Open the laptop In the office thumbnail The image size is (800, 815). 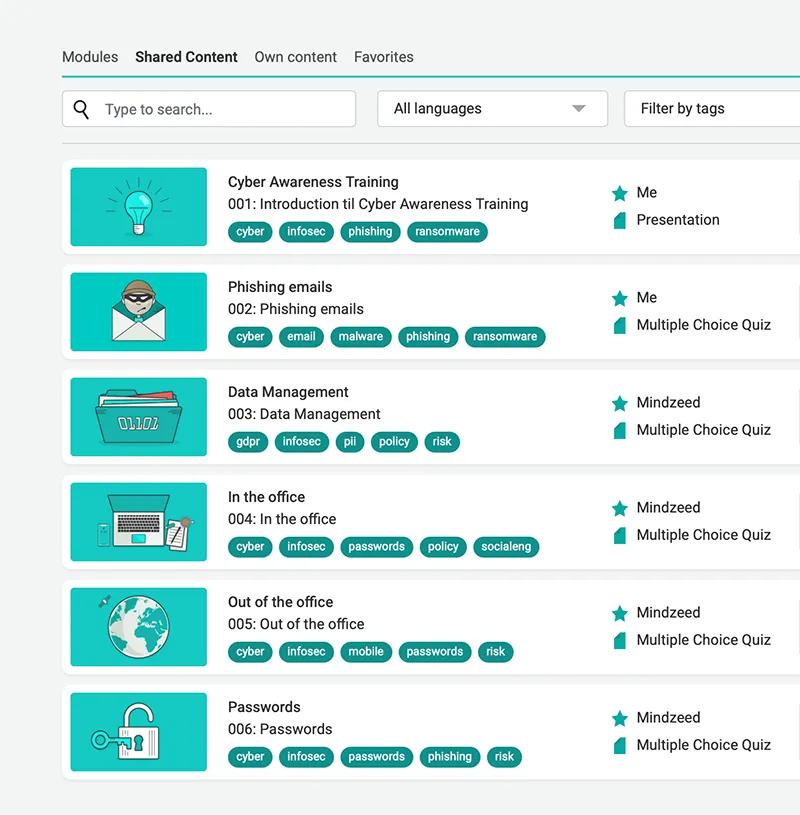[139, 522]
